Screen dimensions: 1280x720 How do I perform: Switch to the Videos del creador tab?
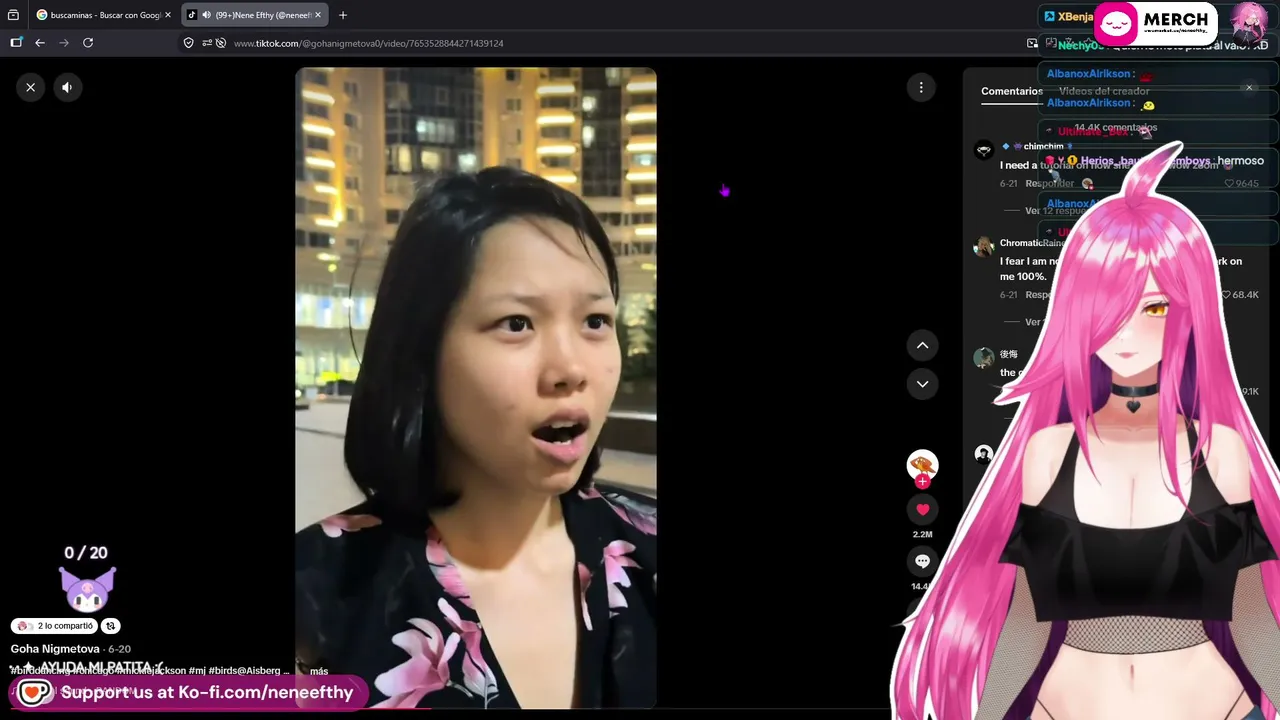tap(1104, 91)
